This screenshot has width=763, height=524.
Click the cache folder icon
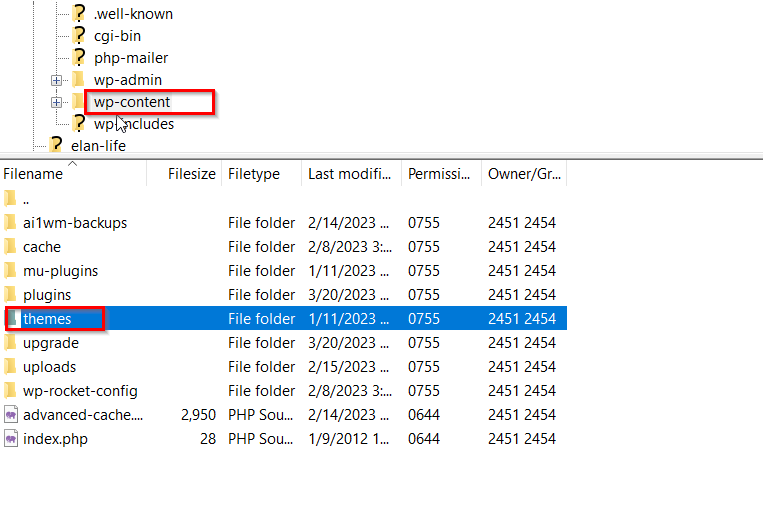coord(10,247)
